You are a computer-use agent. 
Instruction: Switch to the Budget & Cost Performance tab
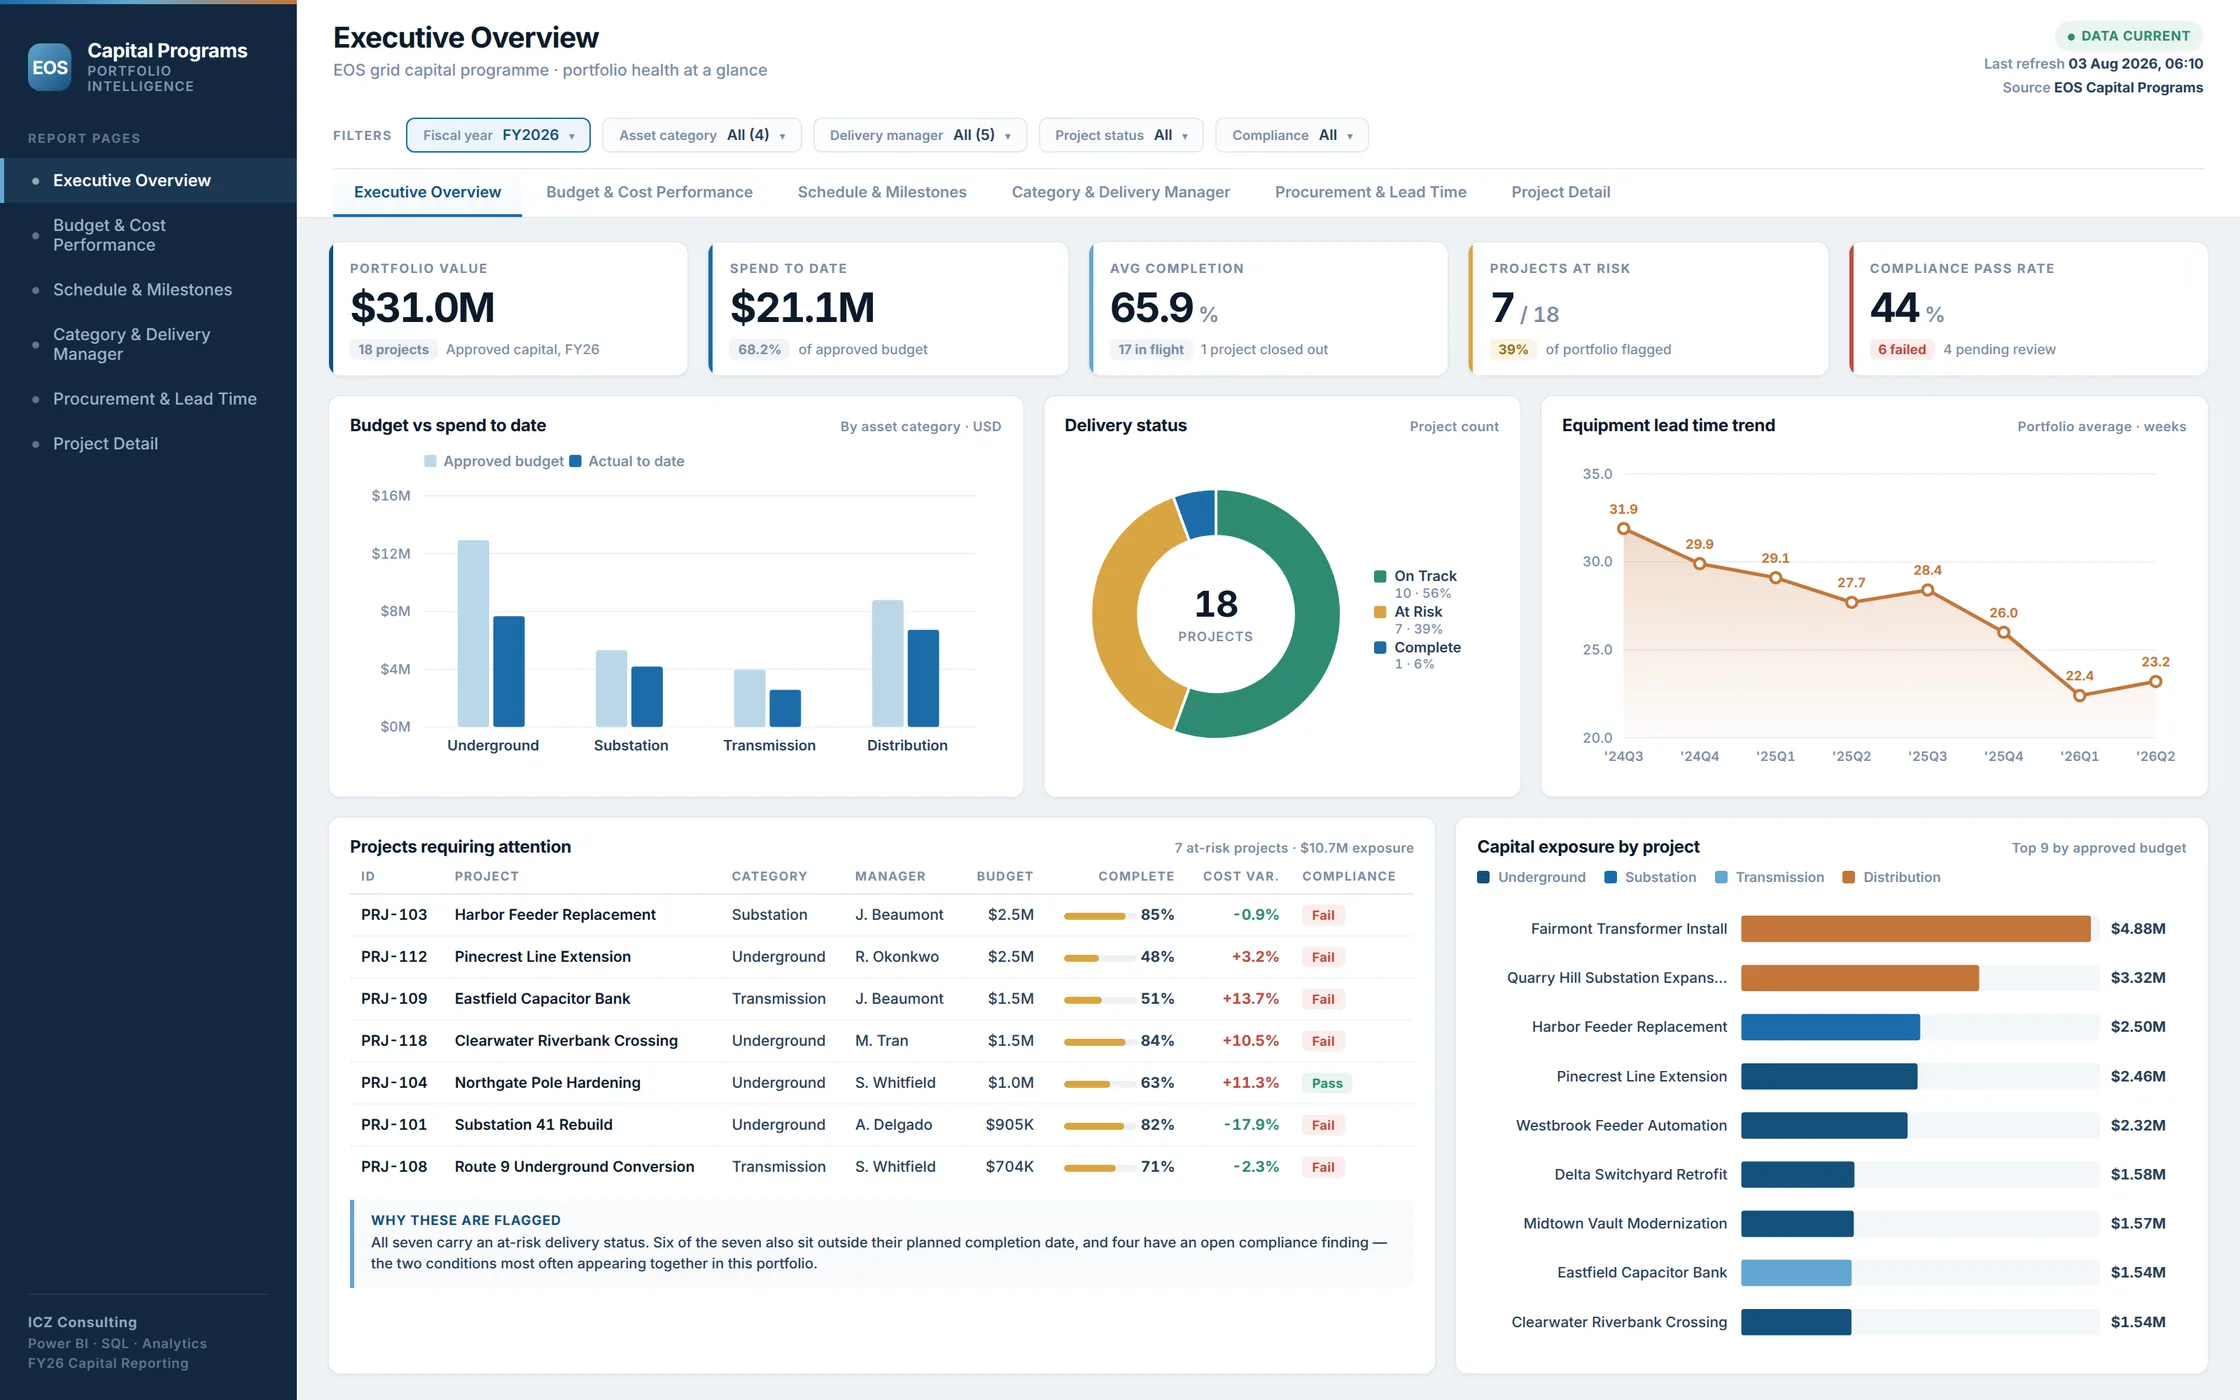click(649, 192)
